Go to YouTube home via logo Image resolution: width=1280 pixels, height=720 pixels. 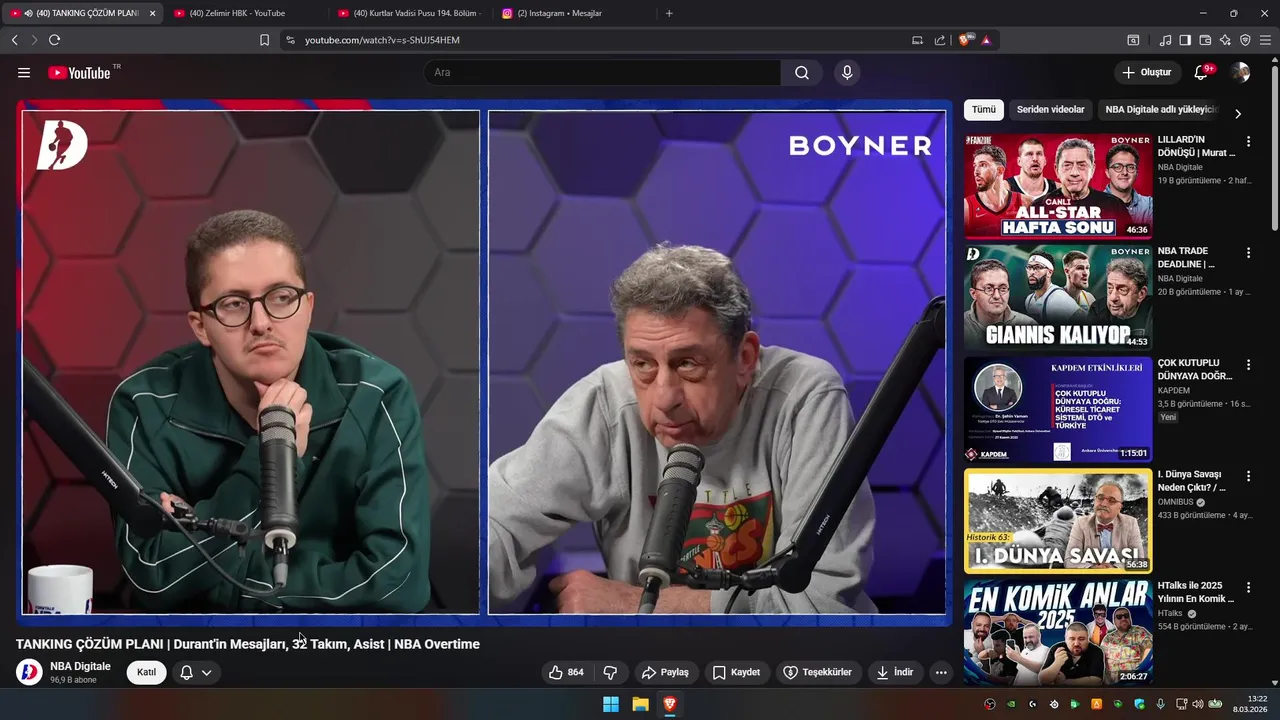[x=78, y=72]
